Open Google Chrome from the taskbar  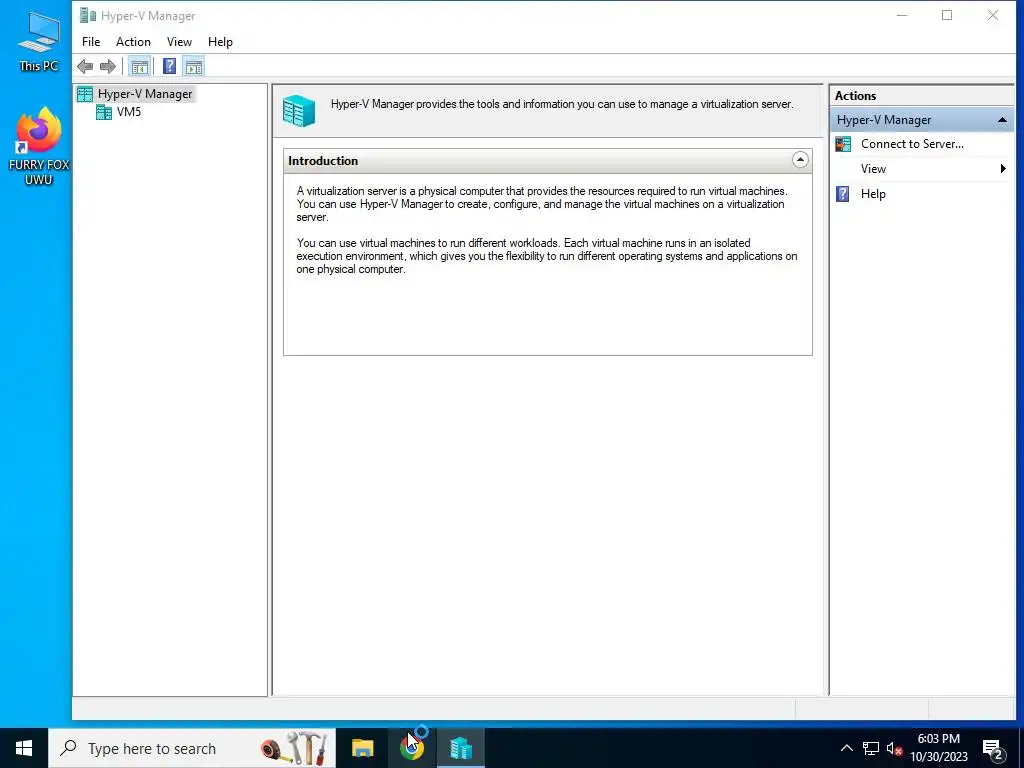coord(411,748)
